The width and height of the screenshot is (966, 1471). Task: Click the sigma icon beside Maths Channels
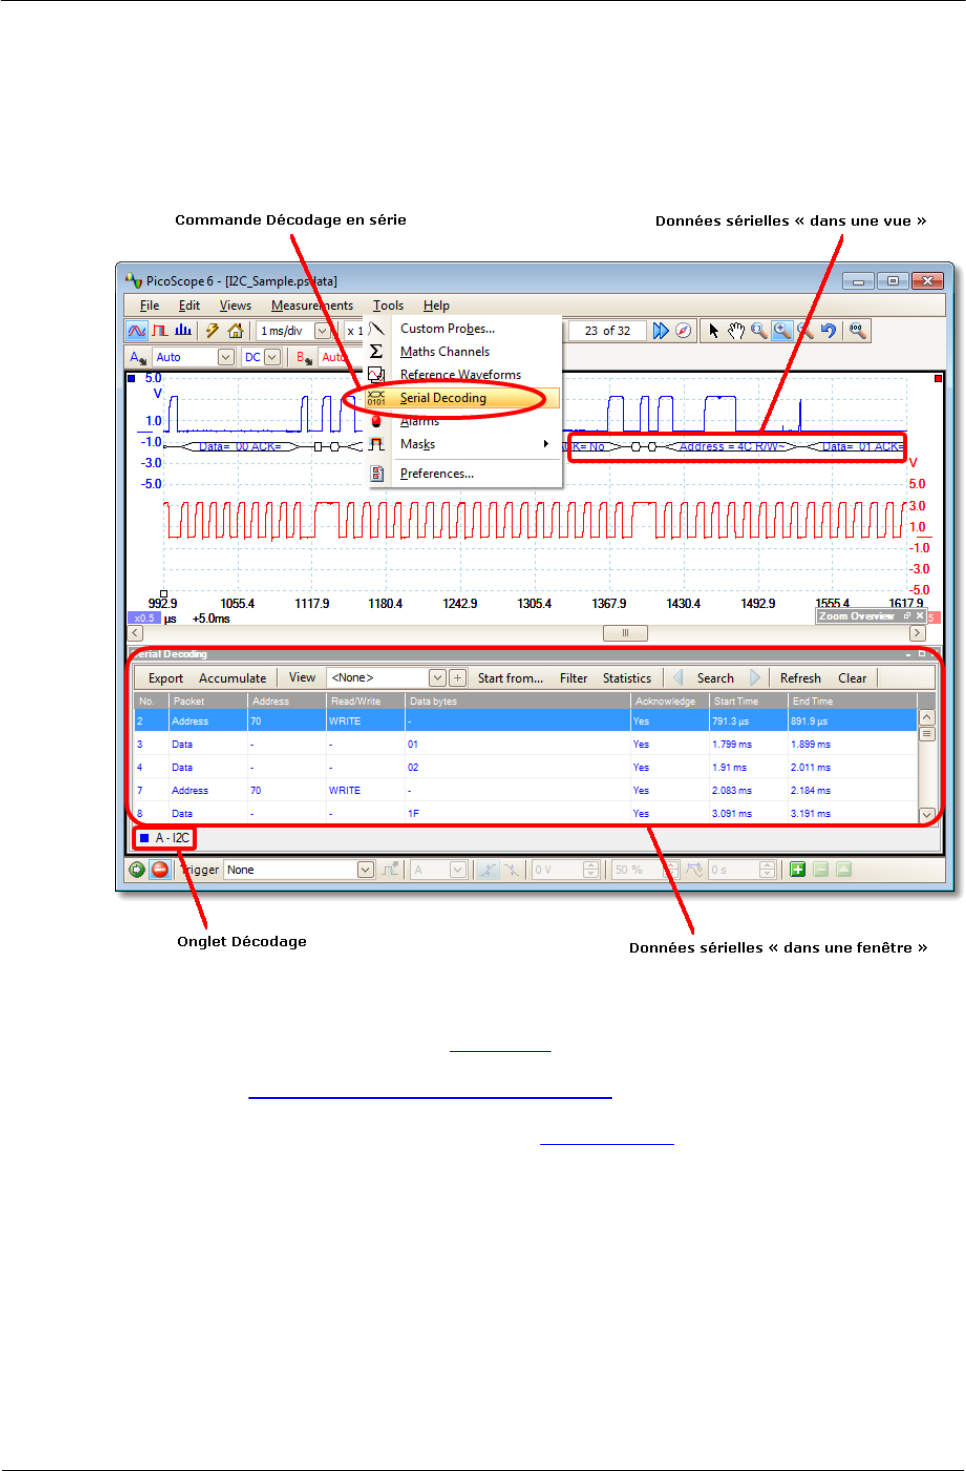pyautogui.click(x=376, y=351)
